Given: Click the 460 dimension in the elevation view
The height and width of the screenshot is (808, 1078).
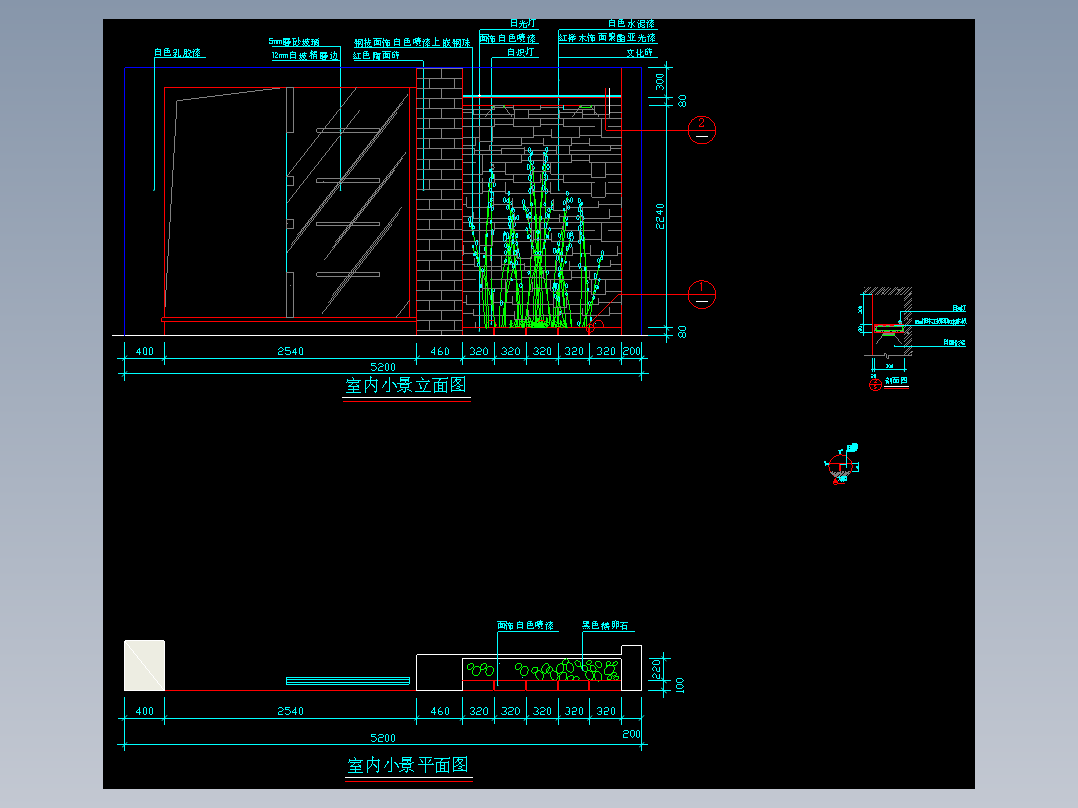Looking at the screenshot, I should coord(440,351).
